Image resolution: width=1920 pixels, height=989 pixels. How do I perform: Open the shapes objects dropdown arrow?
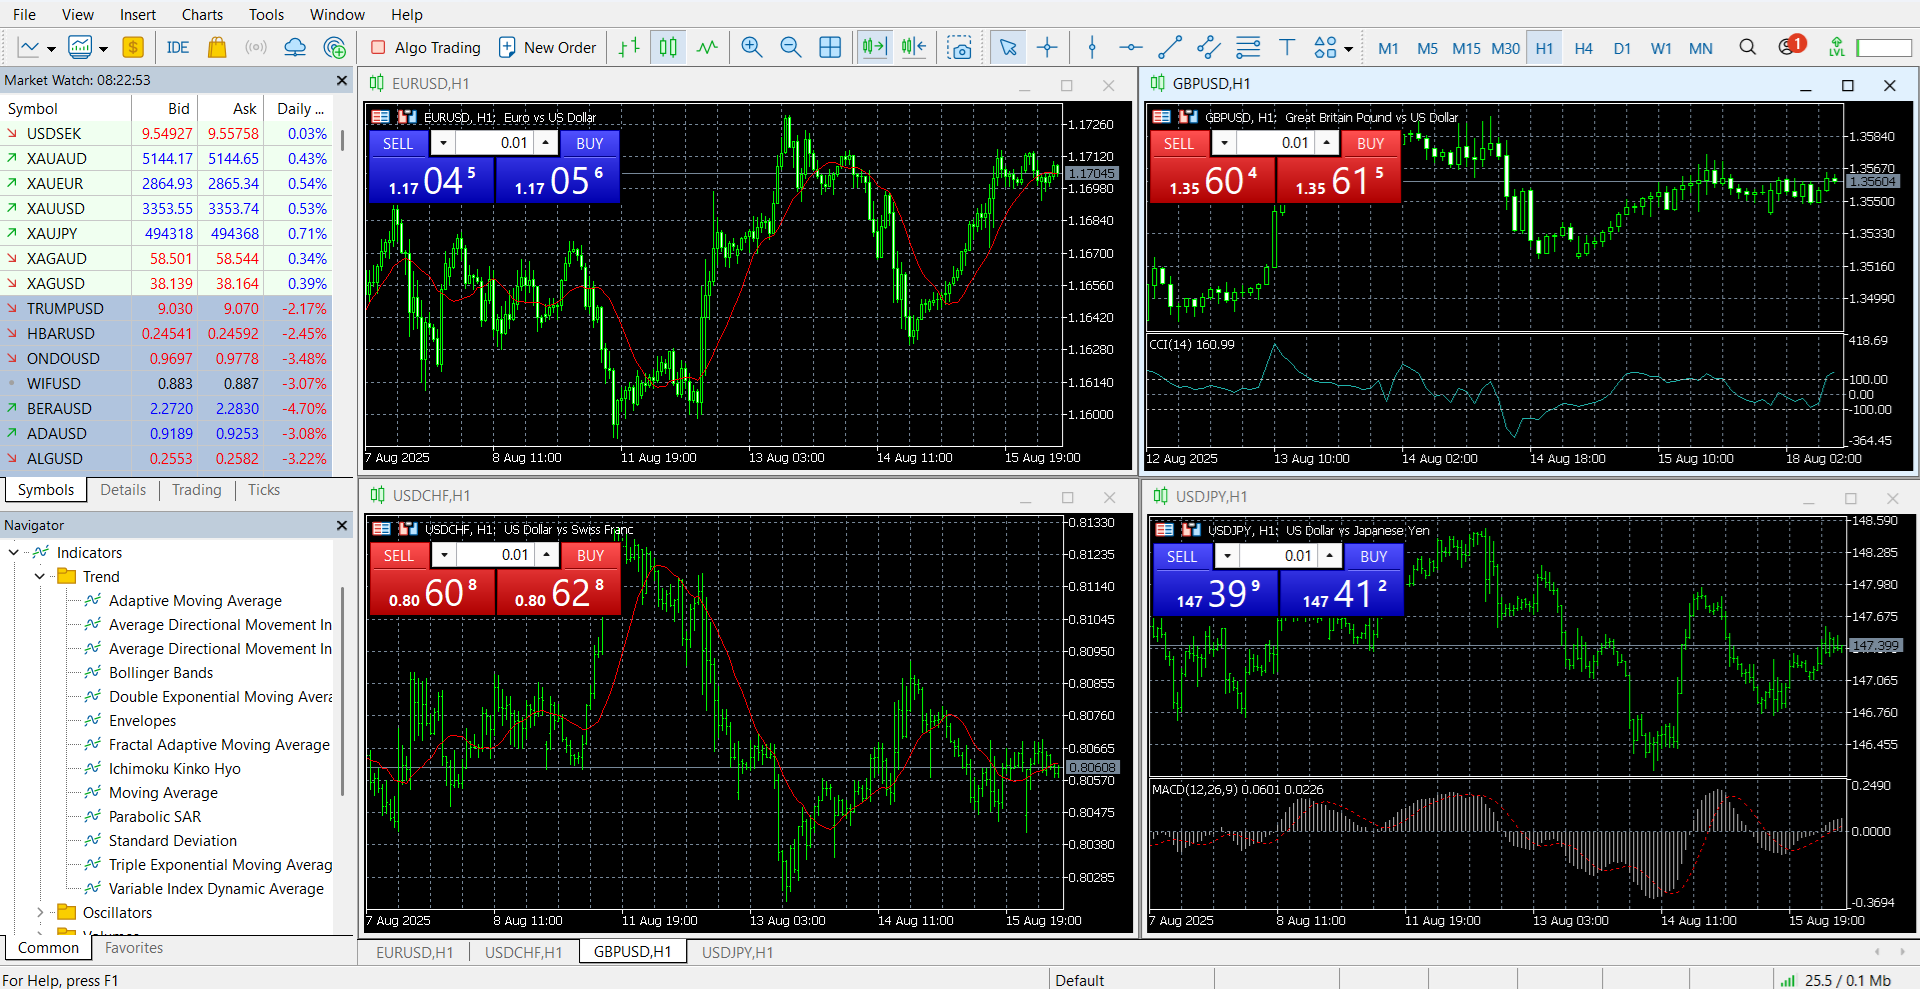pyautogui.click(x=1348, y=48)
